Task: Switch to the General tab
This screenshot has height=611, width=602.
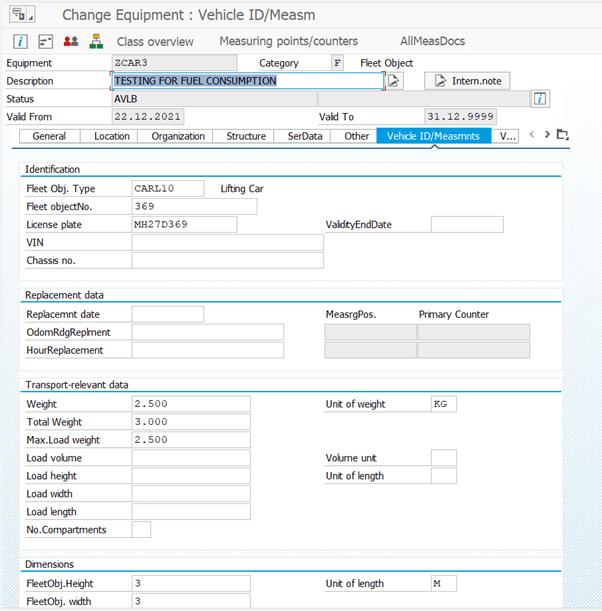Action: tap(49, 136)
